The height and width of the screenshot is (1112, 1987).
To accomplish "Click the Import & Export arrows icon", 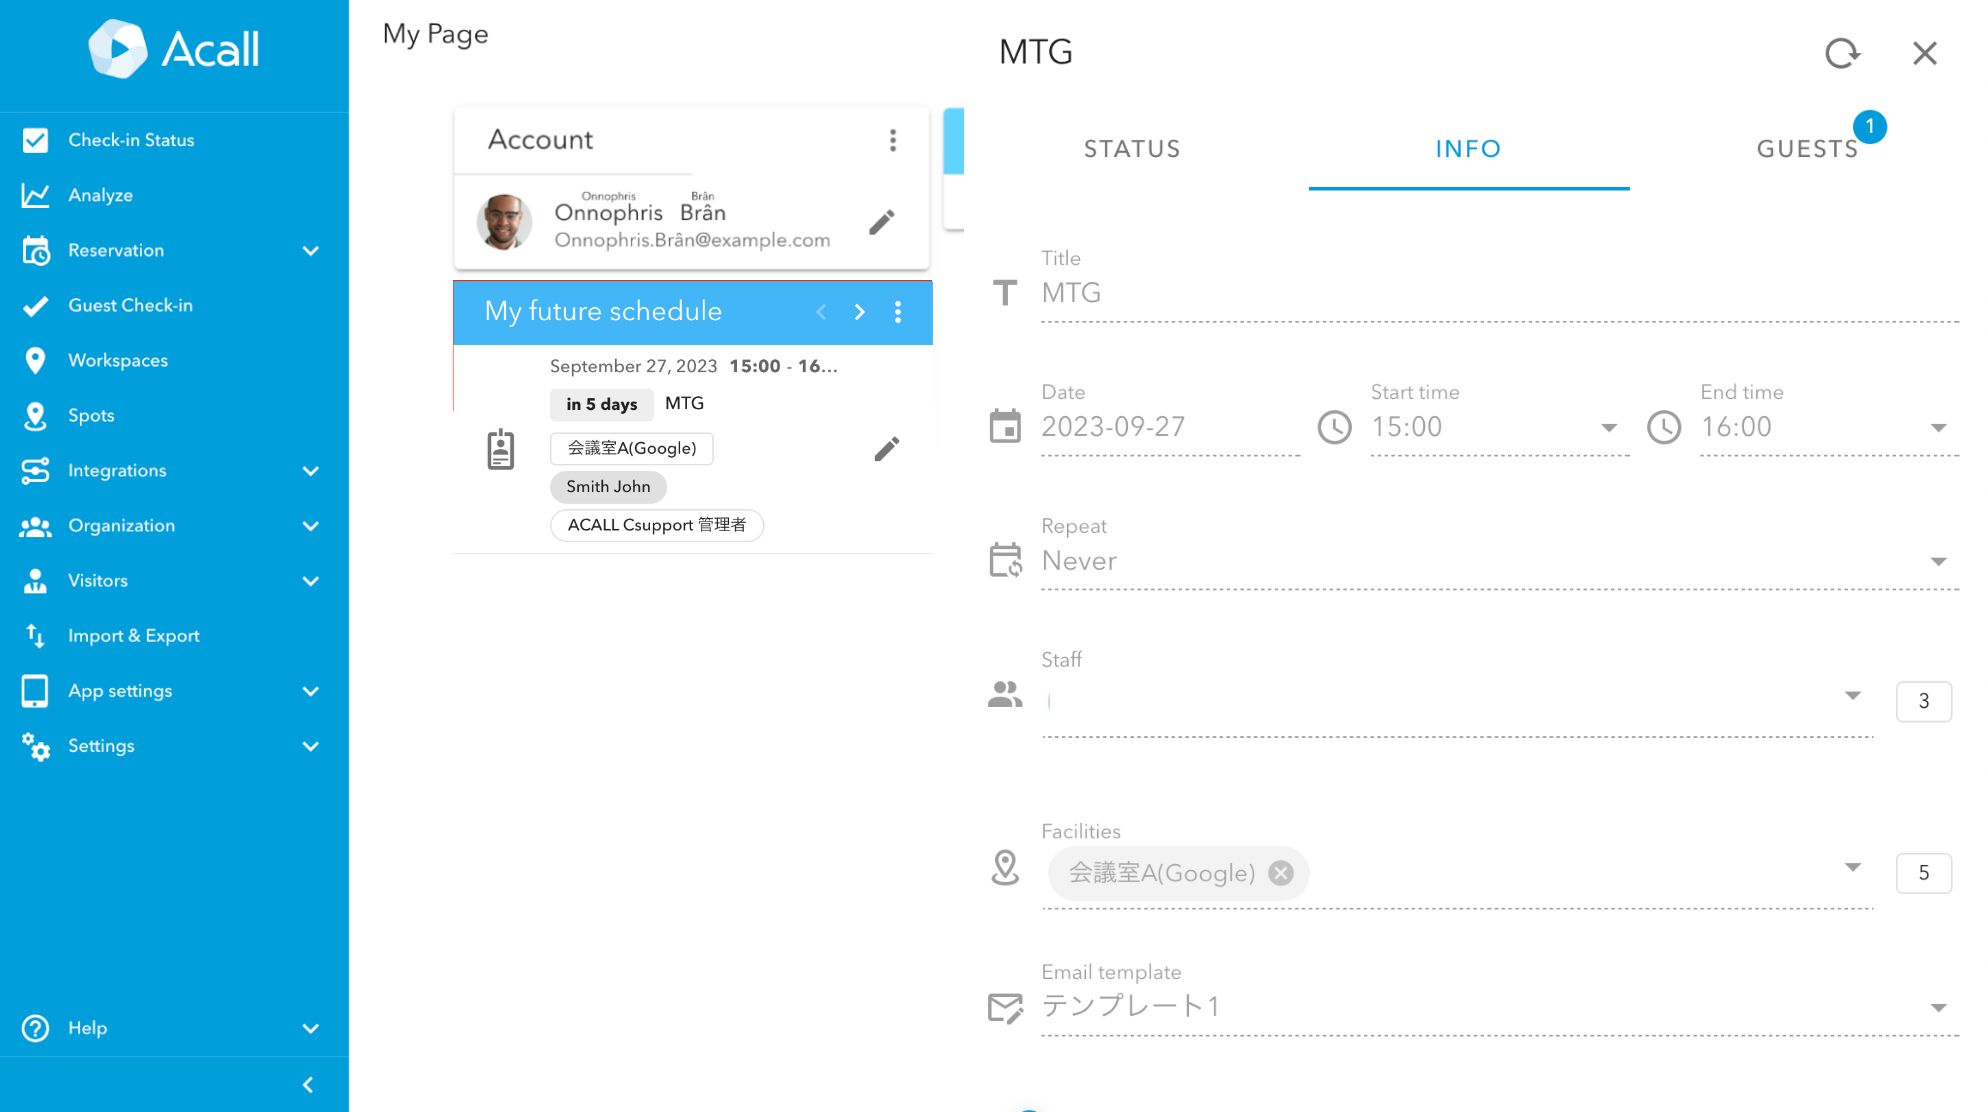I will coord(35,636).
